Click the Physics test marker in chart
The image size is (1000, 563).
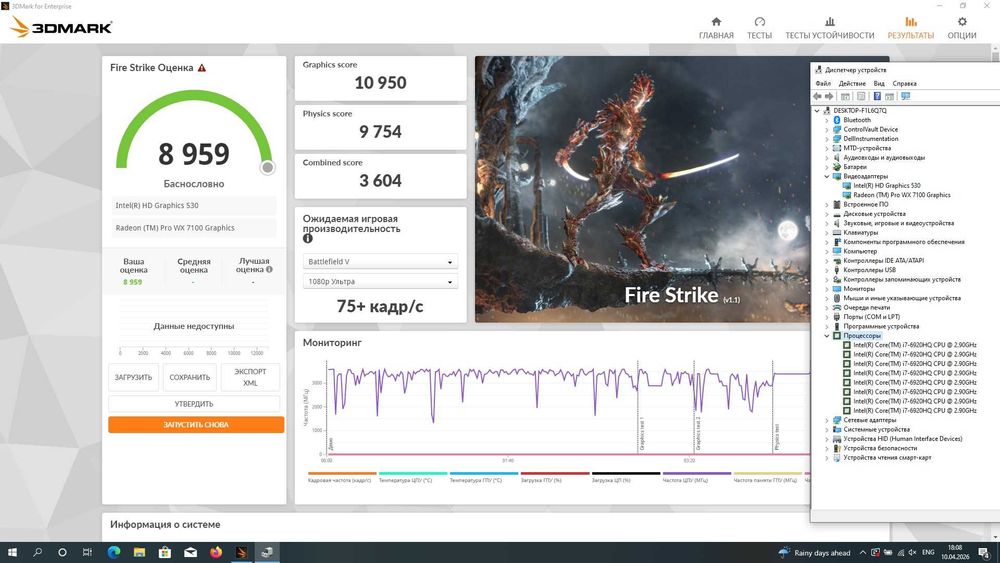click(x=777, y=437)
